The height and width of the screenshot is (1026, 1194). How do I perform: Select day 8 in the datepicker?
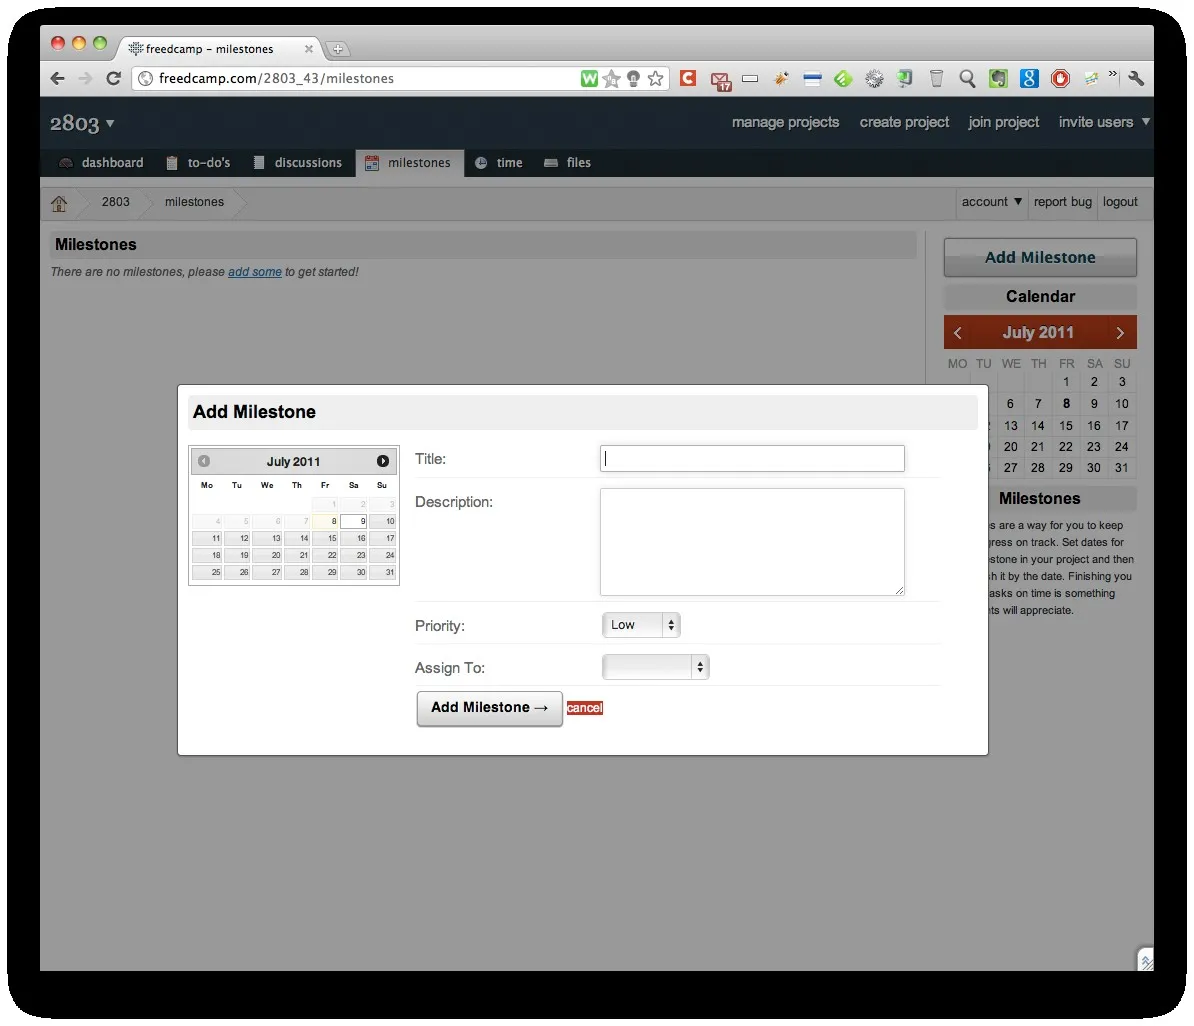point(325,521)
